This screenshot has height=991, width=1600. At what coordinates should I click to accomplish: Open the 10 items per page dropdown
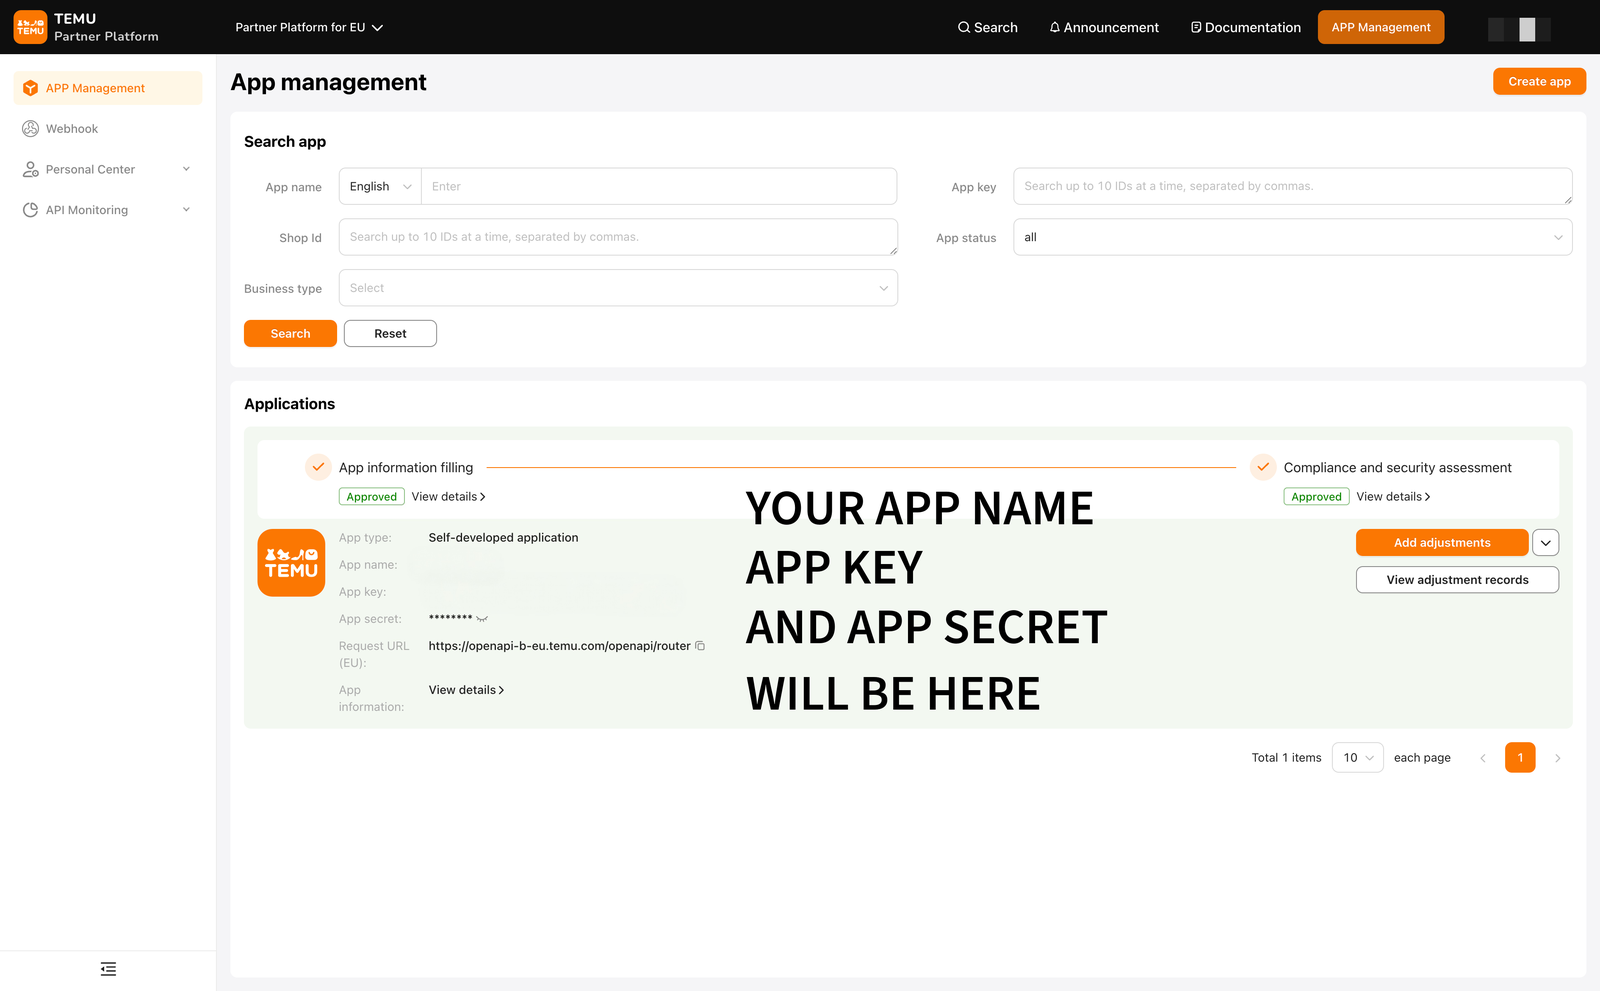pos(1358,758)
